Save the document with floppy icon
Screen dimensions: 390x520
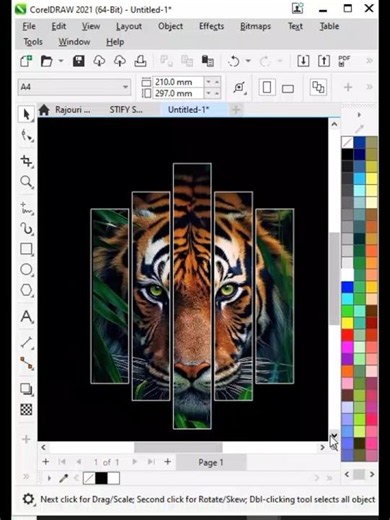[x=79, y=61]
